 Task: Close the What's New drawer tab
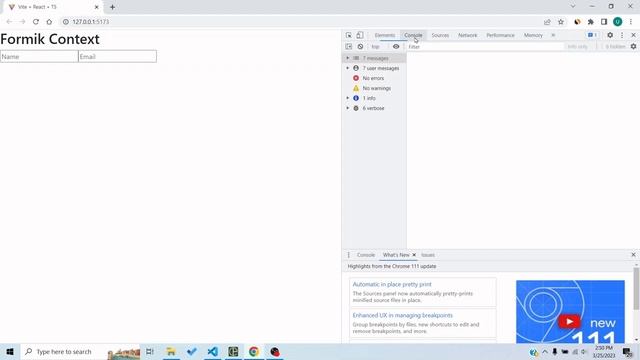coord(414,255)
